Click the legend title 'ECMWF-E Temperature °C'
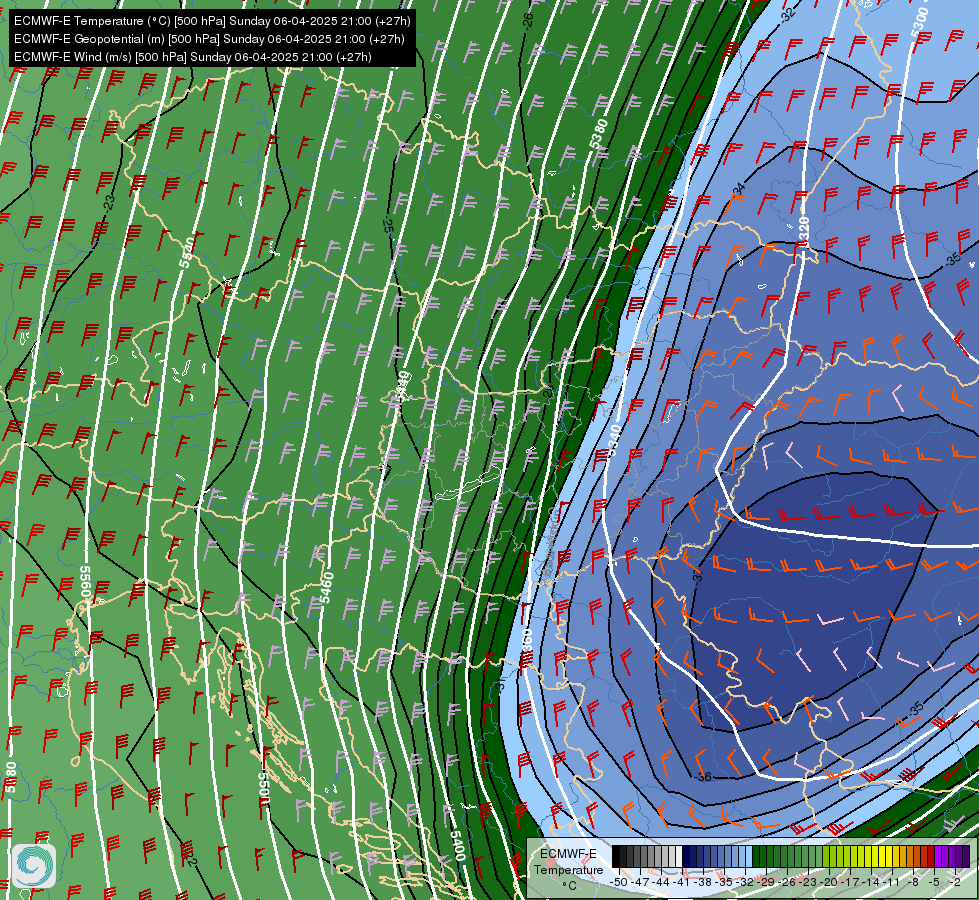 [569, 869]
